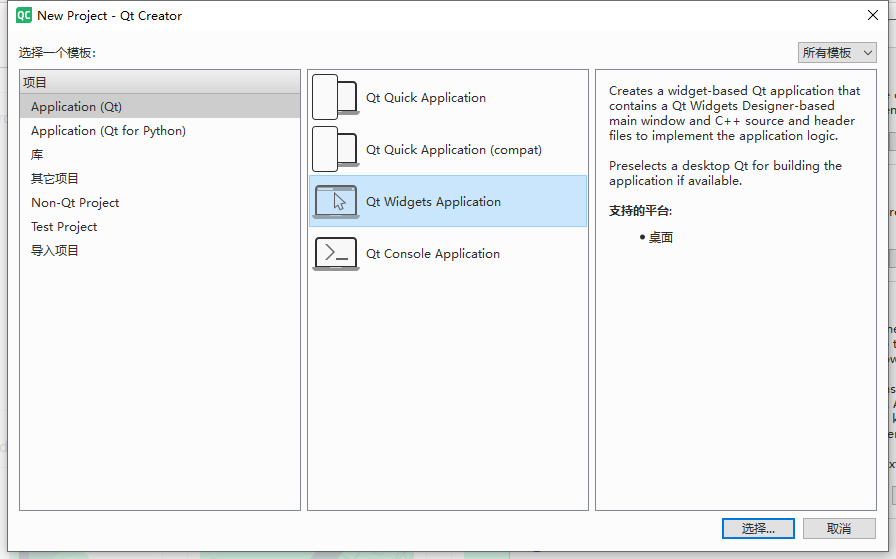Select Application (Qt for Python) category
The width and height of the screenshot is (896, 559).
160,130
